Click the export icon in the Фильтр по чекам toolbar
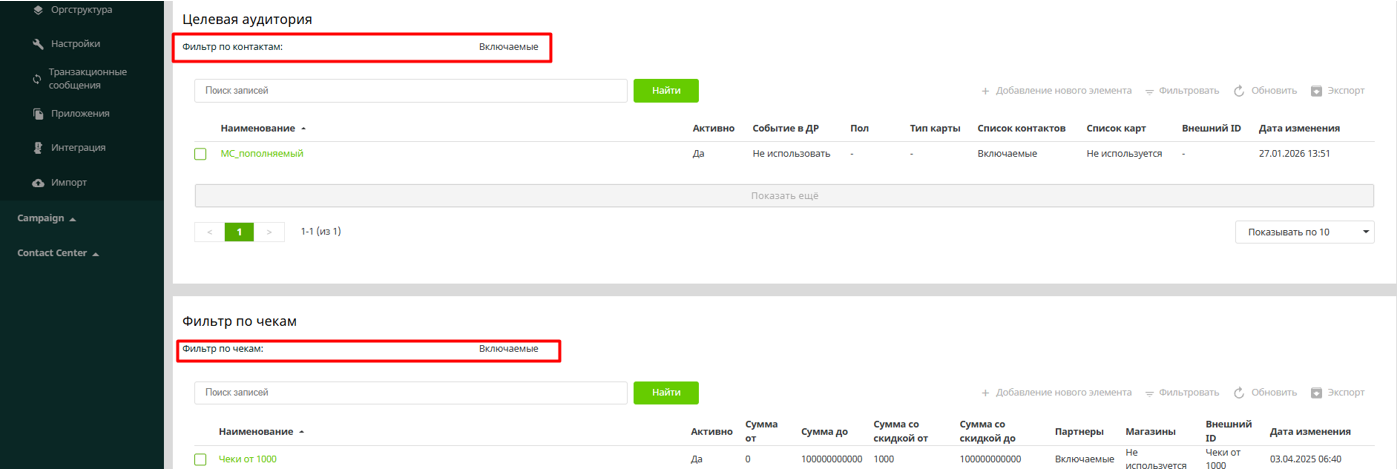1397x469 pixels. tap(1316, 393)
